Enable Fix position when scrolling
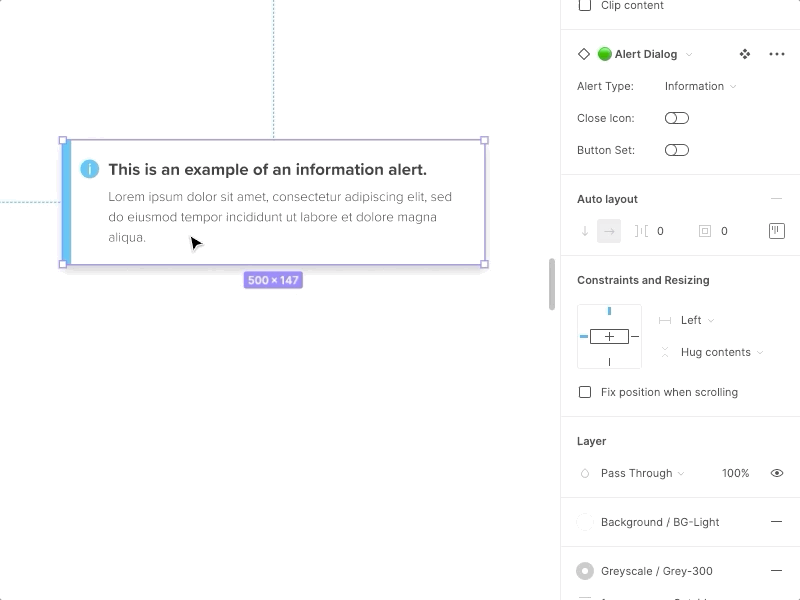 click(585, 392)
